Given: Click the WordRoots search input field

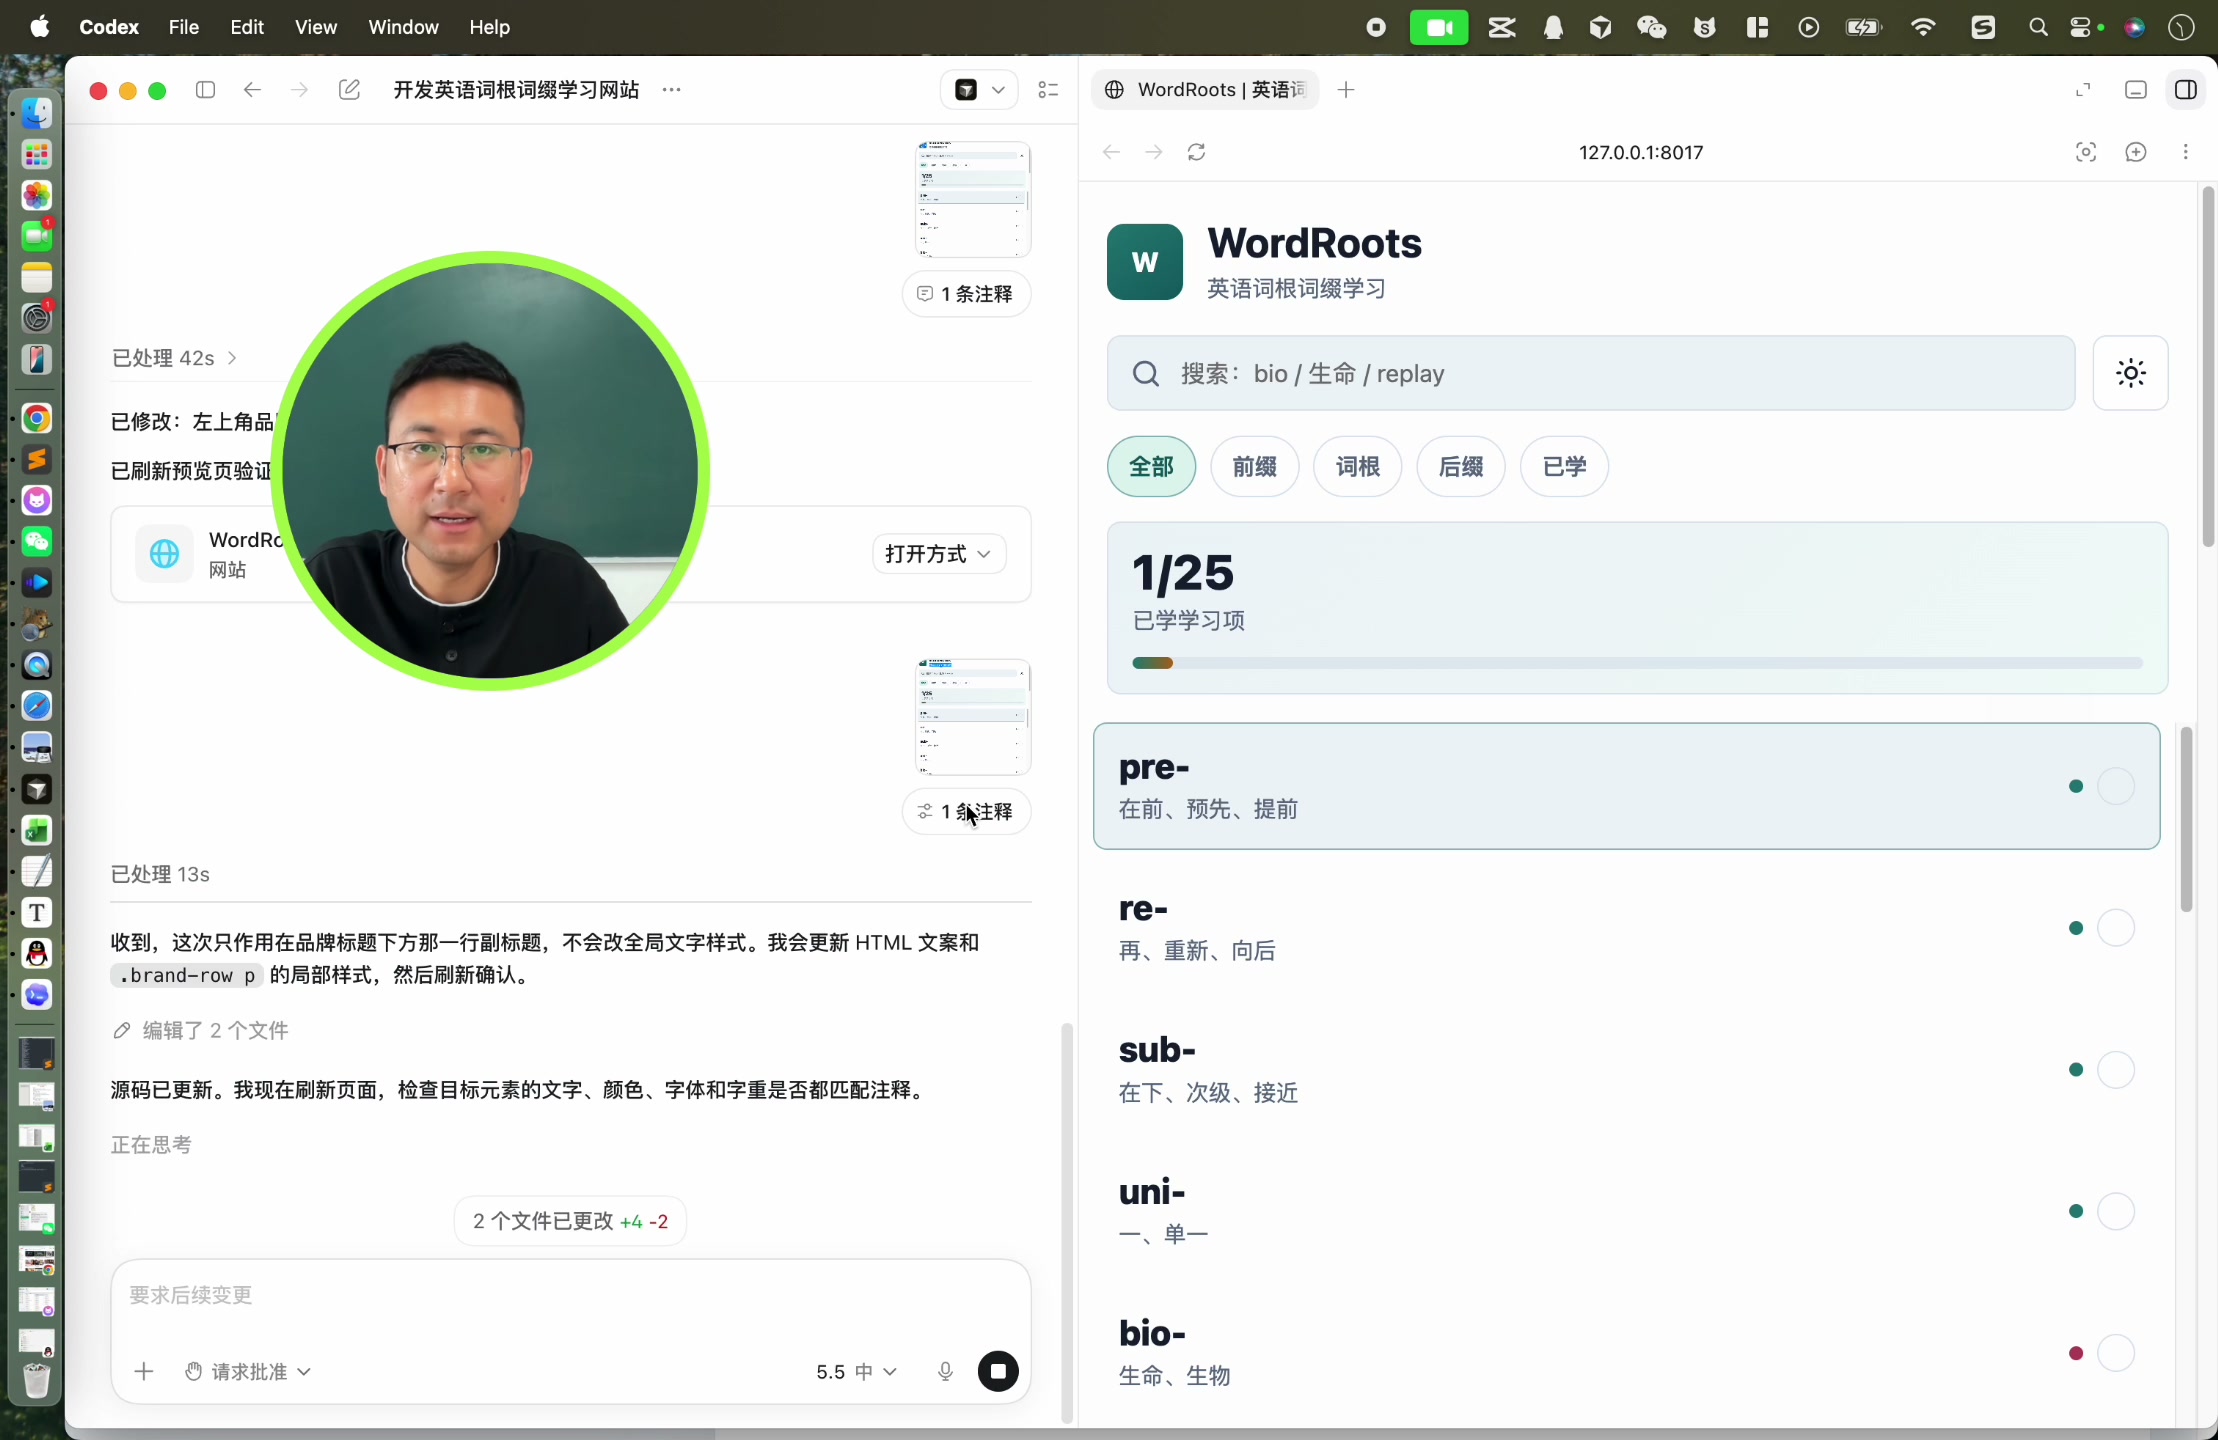Looking at the screenshot, I should pyautogui.click(x=1590, y=373).
